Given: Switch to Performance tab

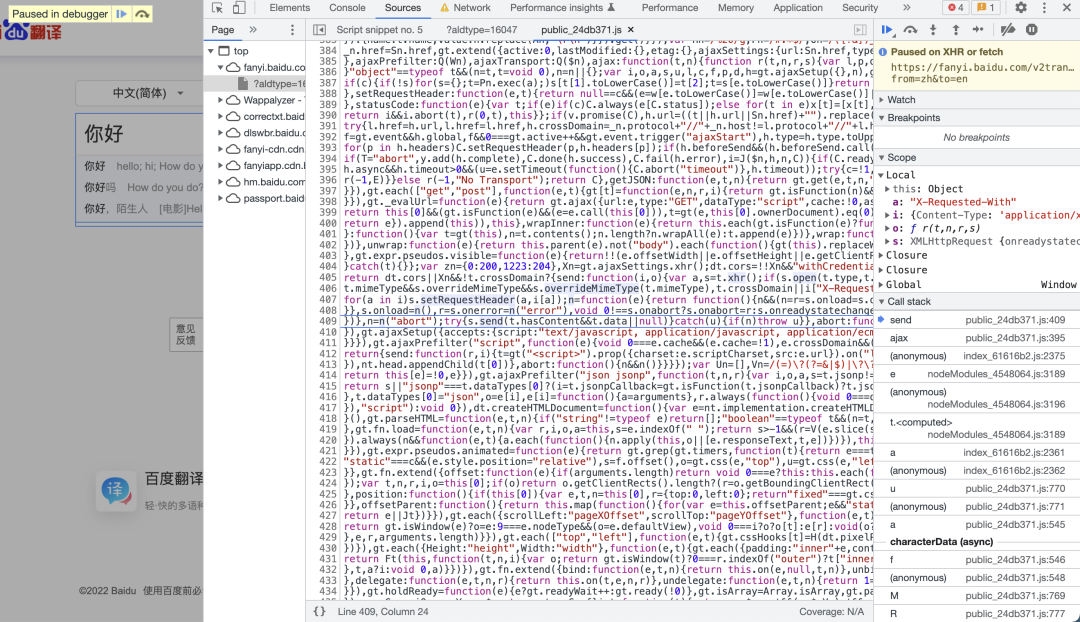Looking at the screenshot, I should [669, 8].
